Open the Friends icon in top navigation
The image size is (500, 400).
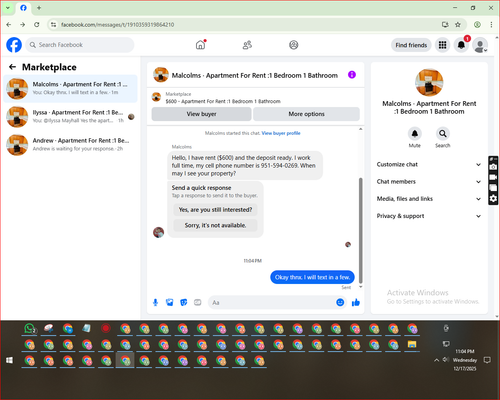247,45
